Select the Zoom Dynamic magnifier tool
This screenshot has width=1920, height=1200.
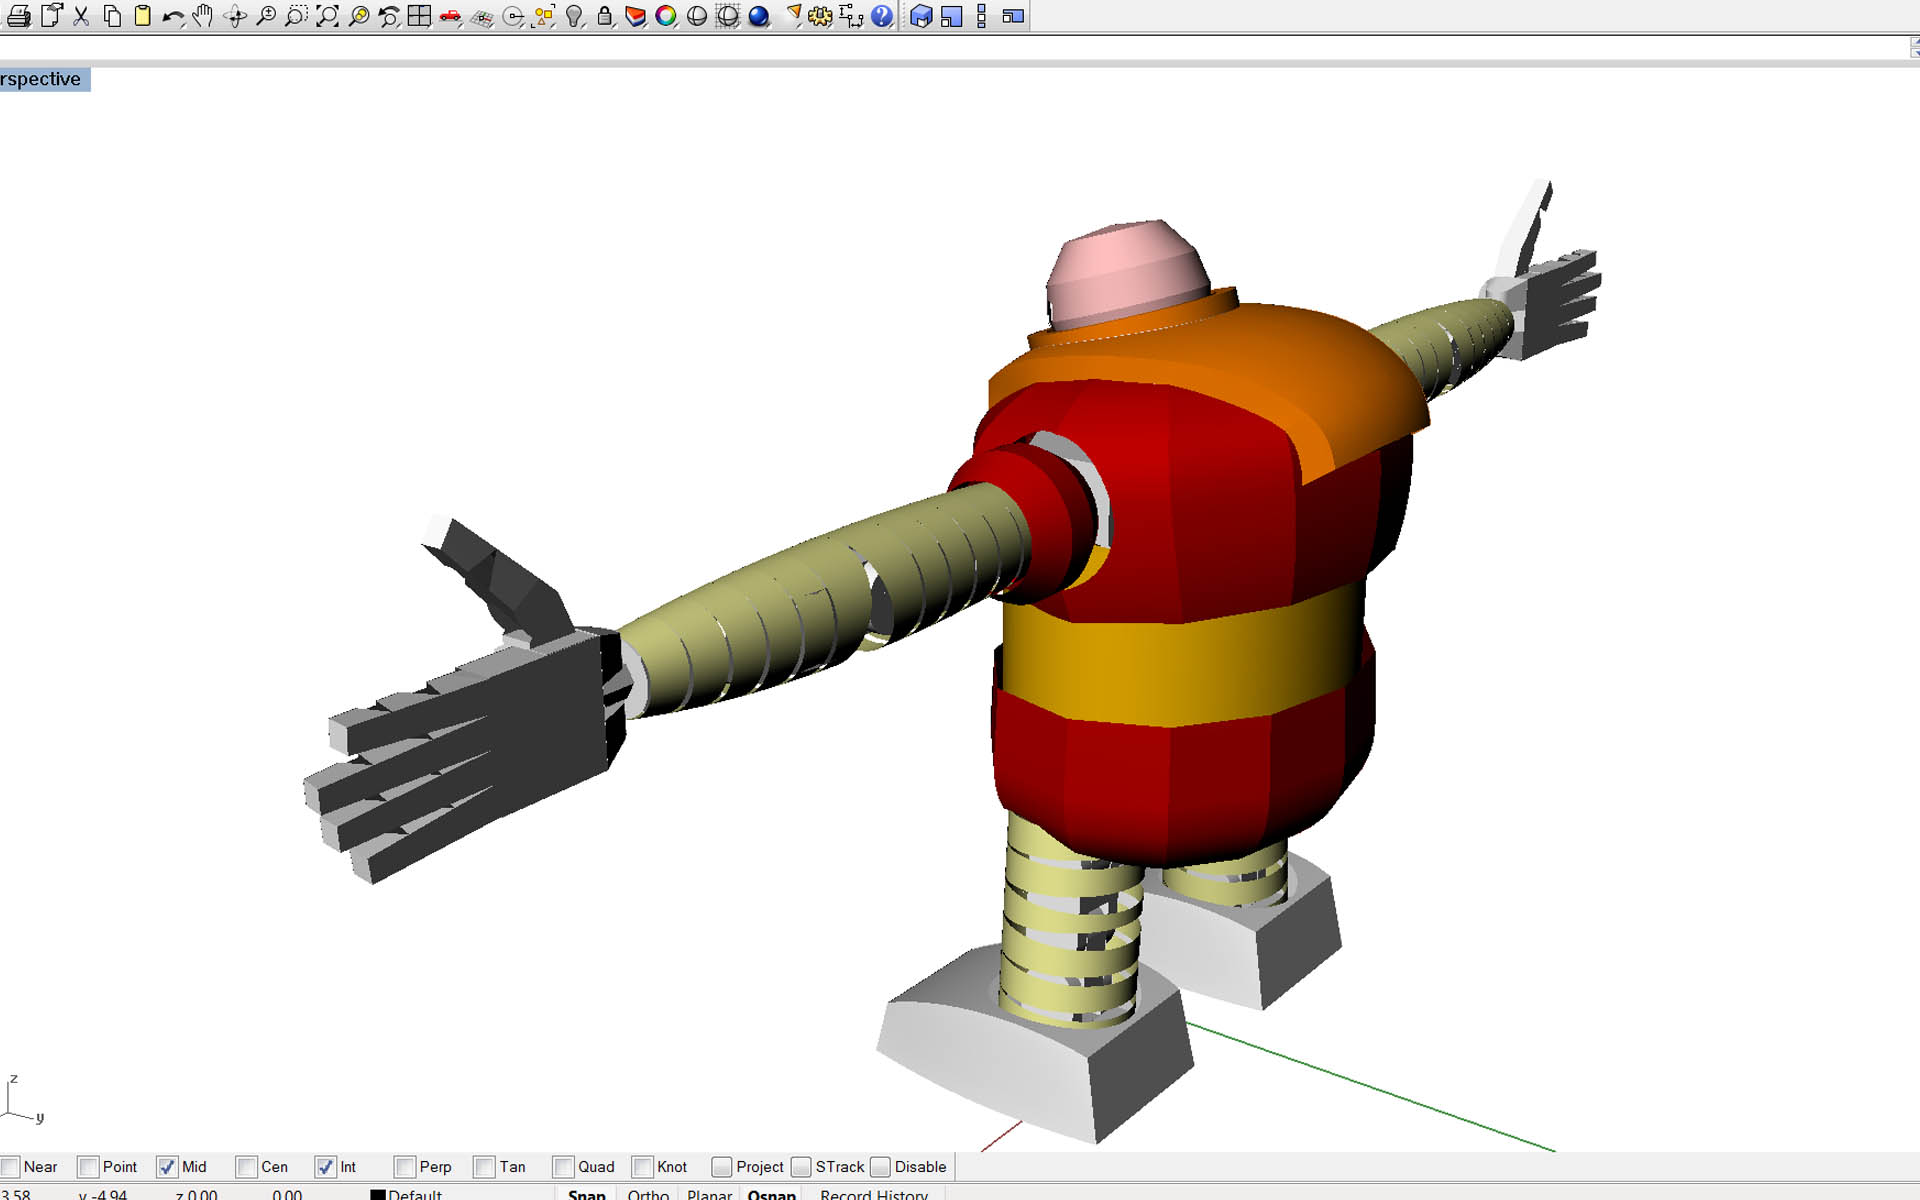(266, 16)
